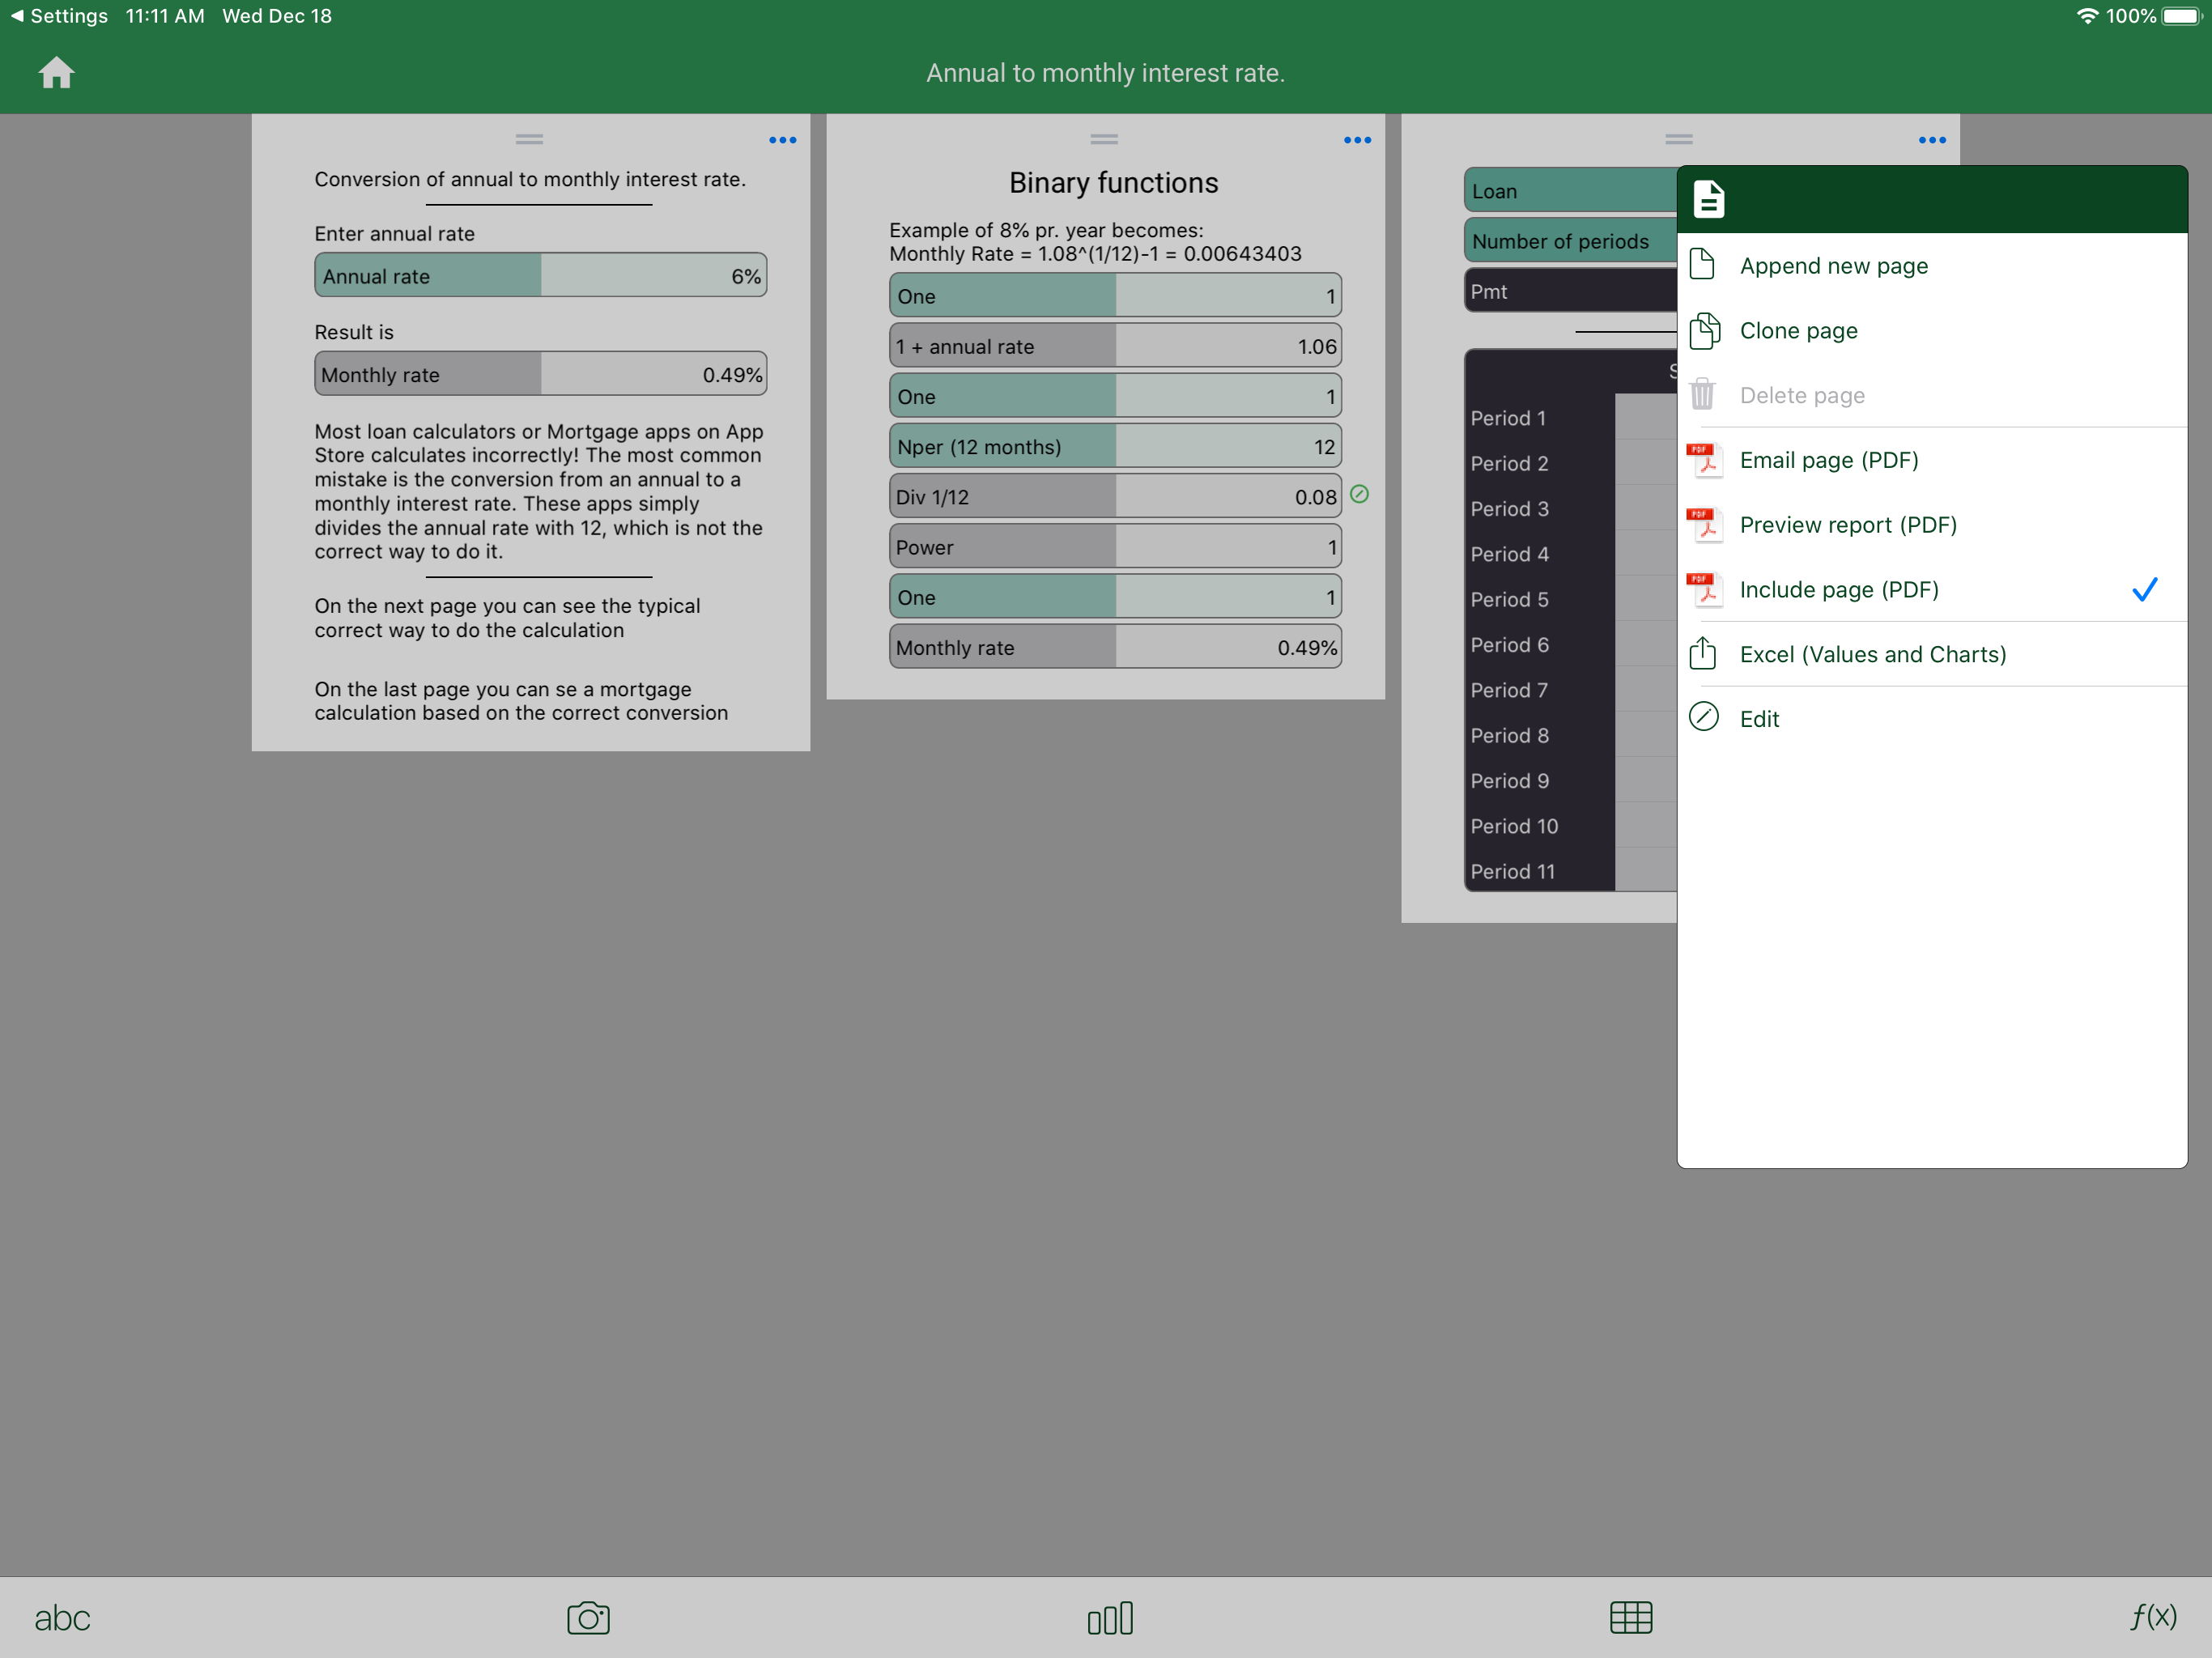
Task: Tap Edit in the page menu
Action: tap(1759, 719)
